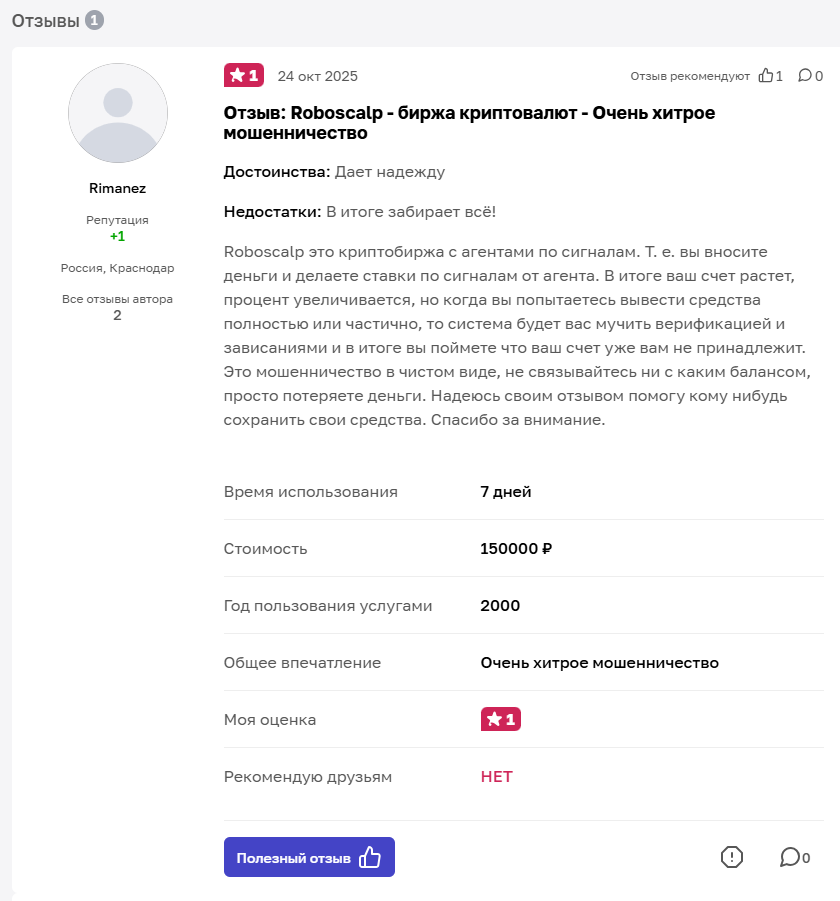840x901 pixels.
Task: Click the location Россия, Краснодар
Action: (x=117, y=268)
